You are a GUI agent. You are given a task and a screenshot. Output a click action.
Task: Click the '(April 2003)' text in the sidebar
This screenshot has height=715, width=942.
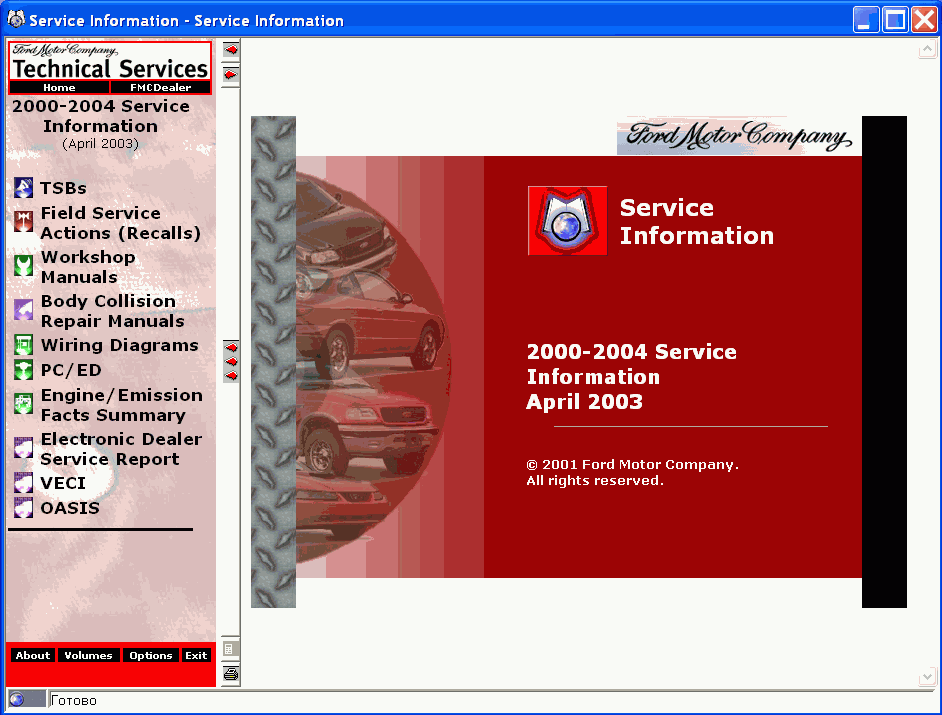point(100,144)
